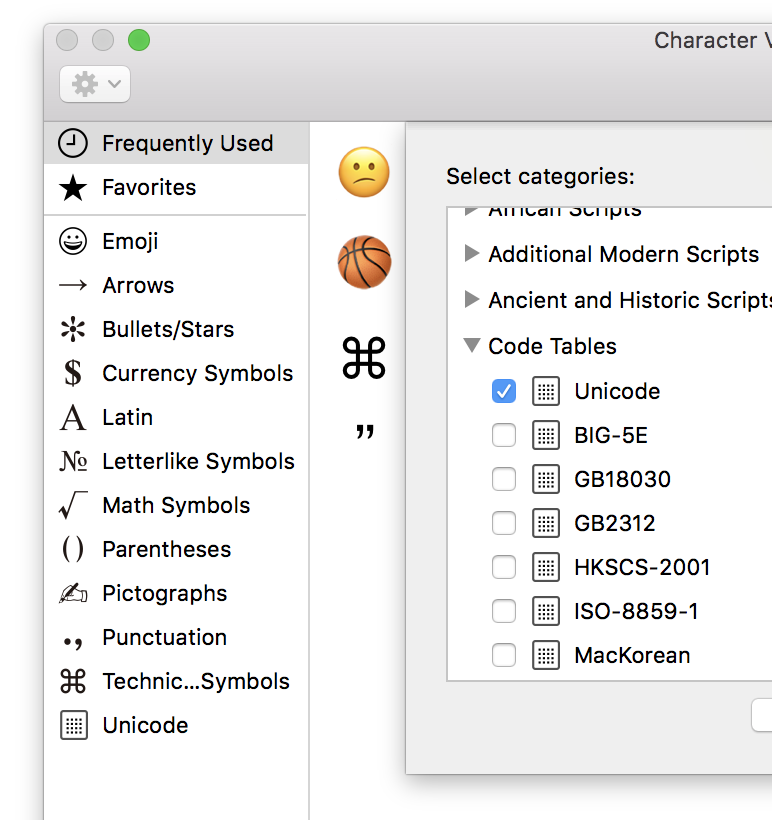The height and width of the screenshot is (820, 772).
Task: Uncheck the Unicode code table checkbox
Action: pyautogui.click(x=504, y=391)
